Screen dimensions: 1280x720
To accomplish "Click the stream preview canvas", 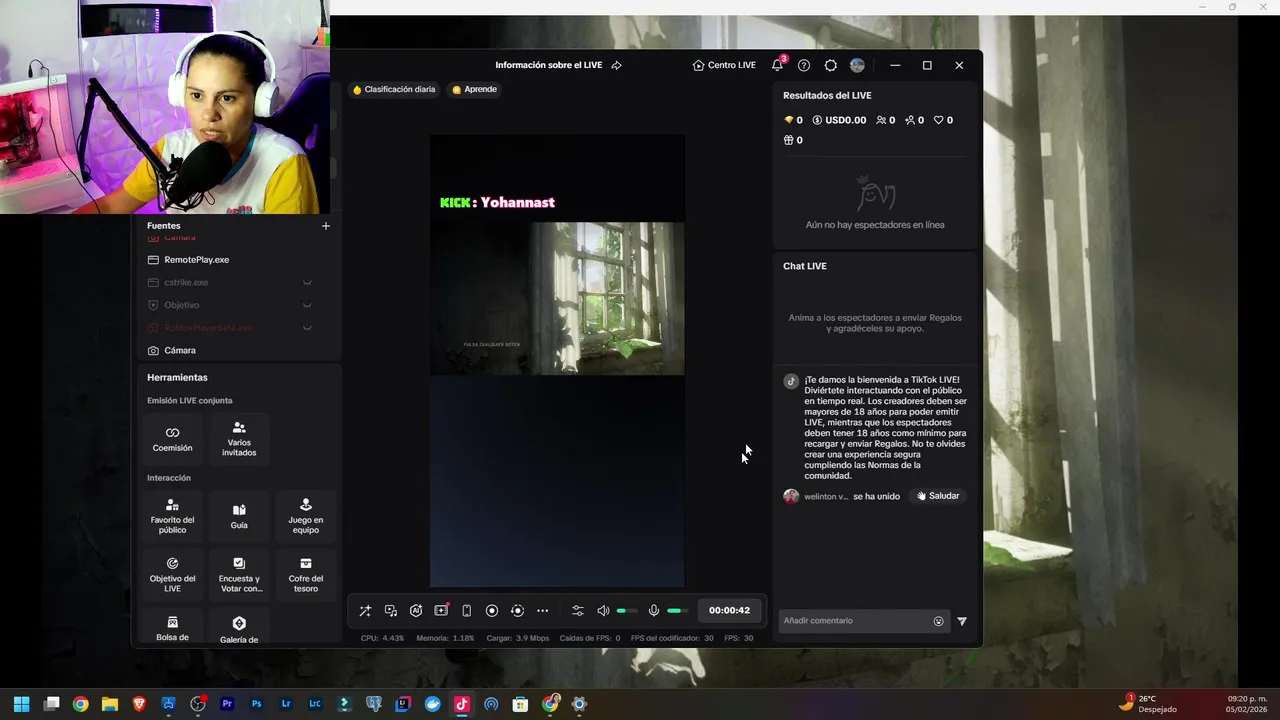I will click(x=558, y=361).
